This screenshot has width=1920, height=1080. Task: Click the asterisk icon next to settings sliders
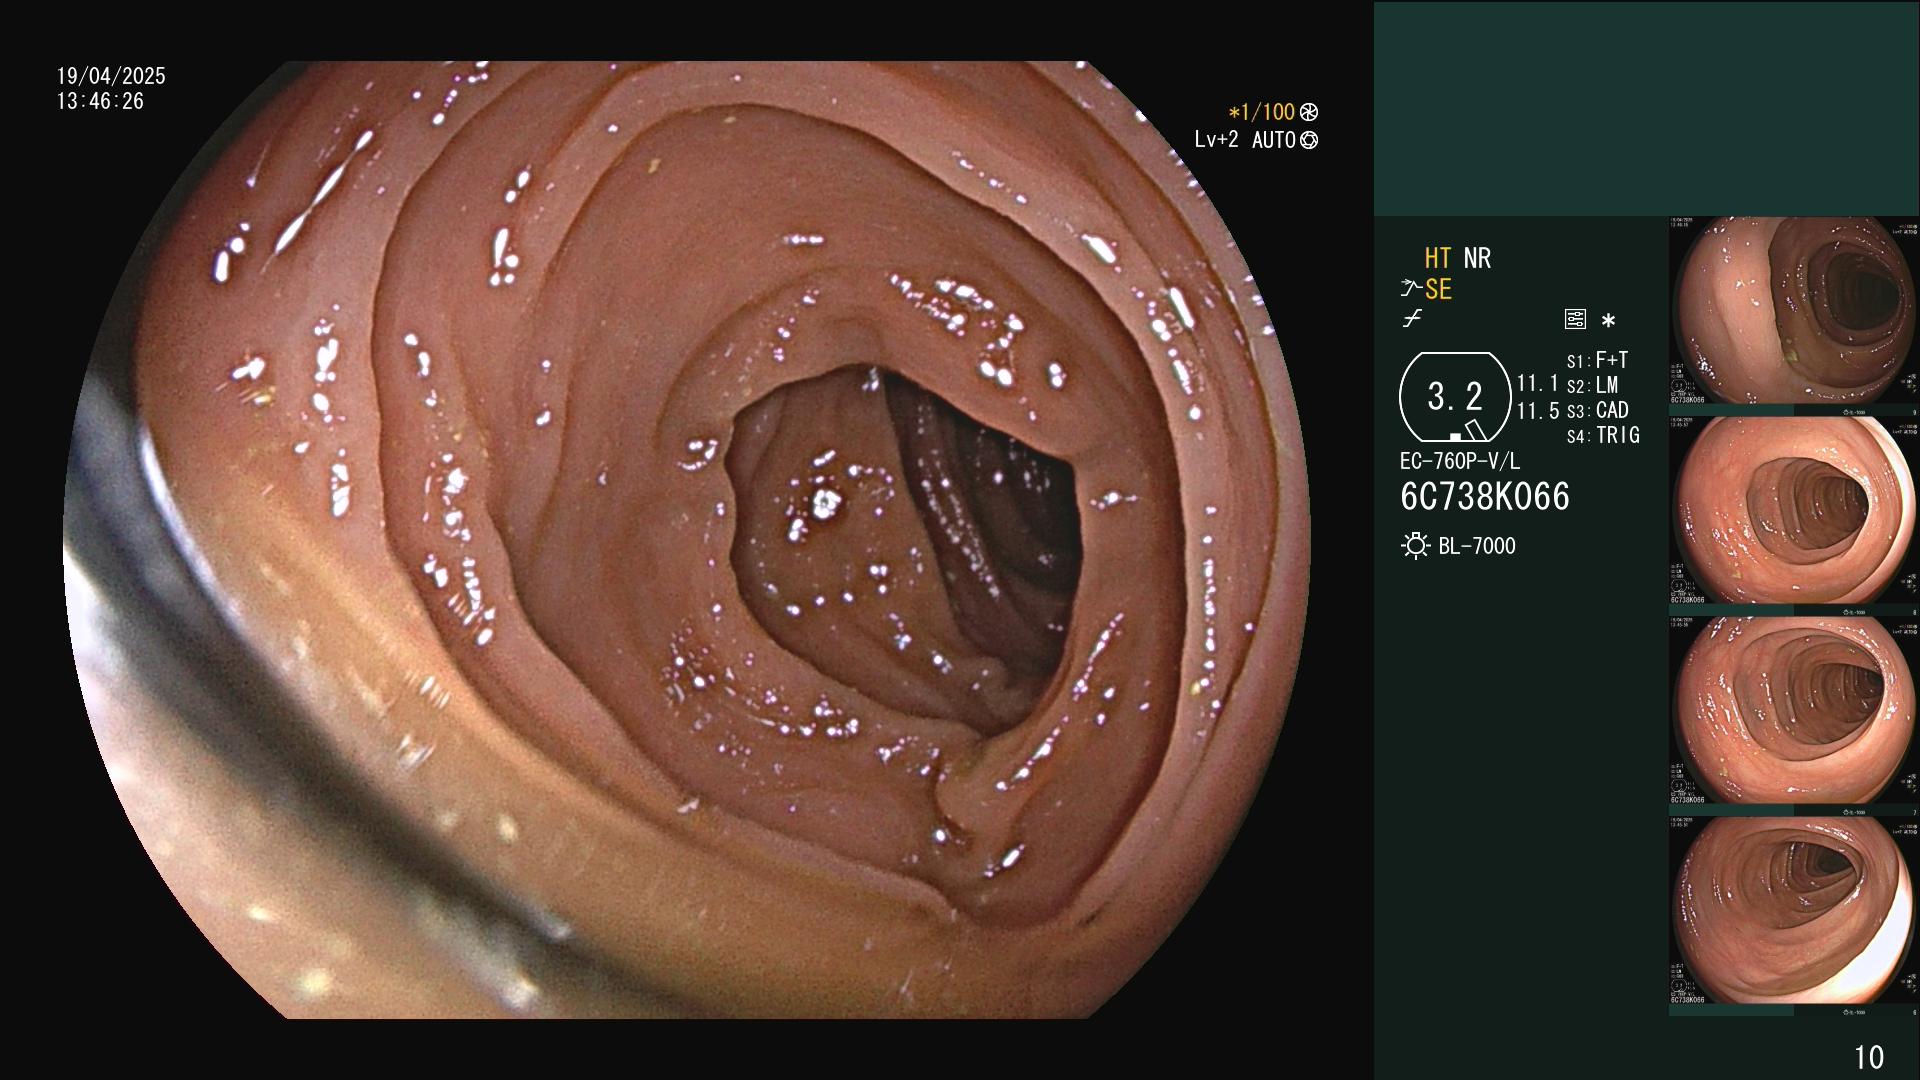[1608, 321]
